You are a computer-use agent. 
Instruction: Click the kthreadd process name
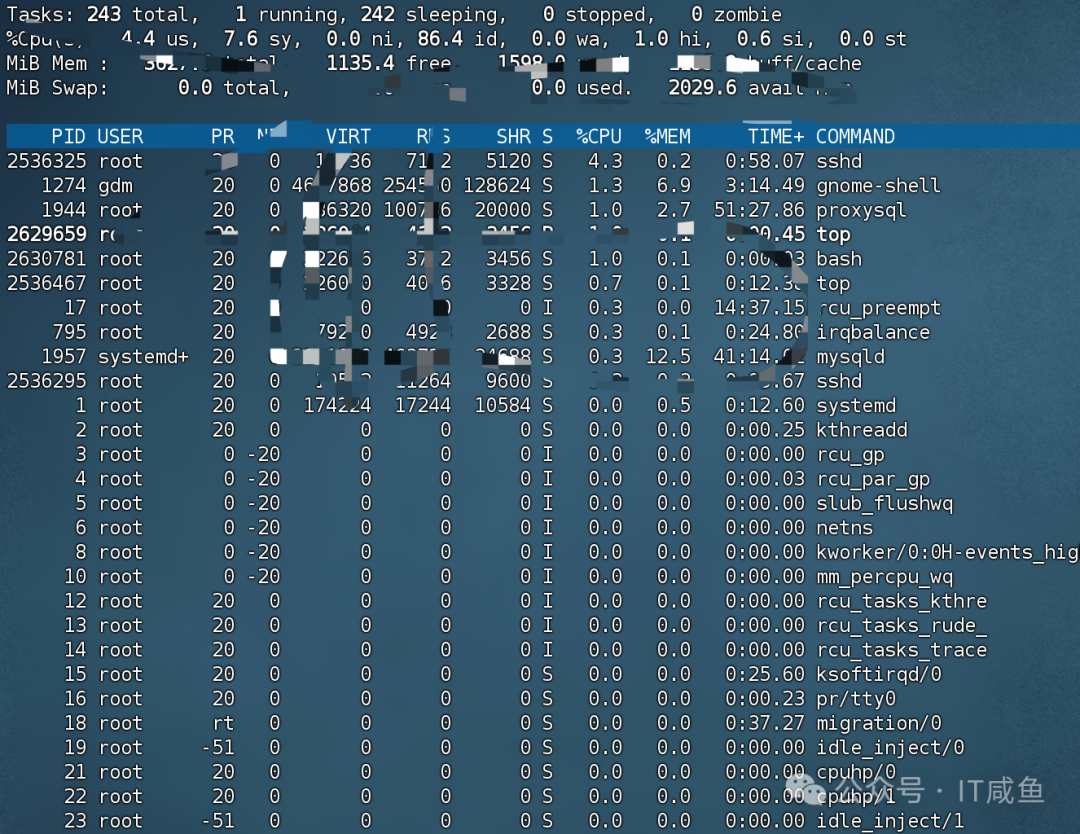[866, 429]
